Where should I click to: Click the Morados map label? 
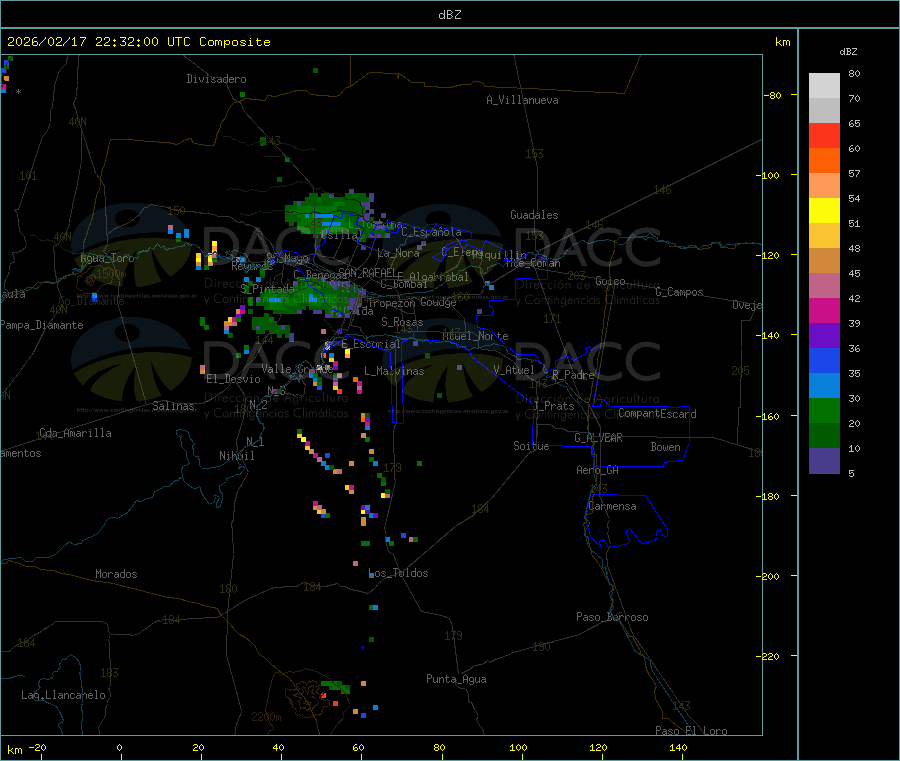116,574
